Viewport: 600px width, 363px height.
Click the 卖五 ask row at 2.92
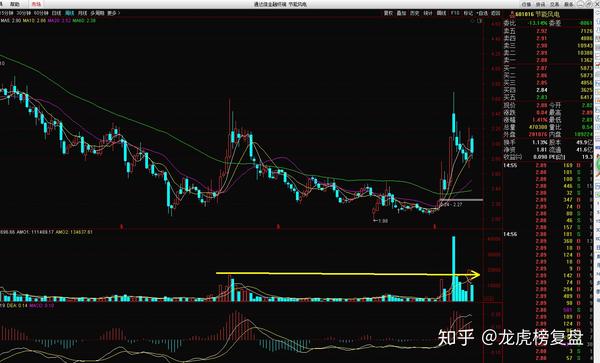(548, 31)
